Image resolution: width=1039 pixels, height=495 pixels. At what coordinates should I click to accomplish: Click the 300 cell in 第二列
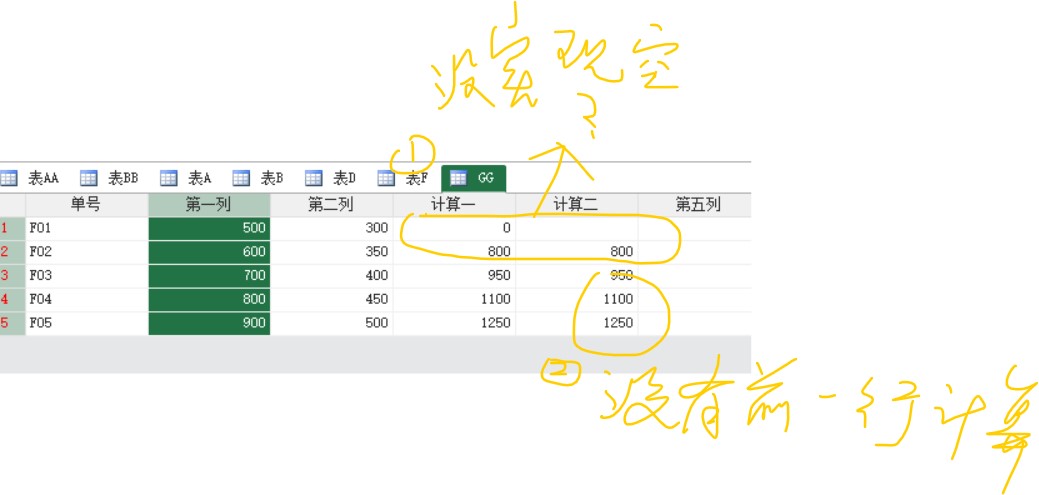pos(331,229)
